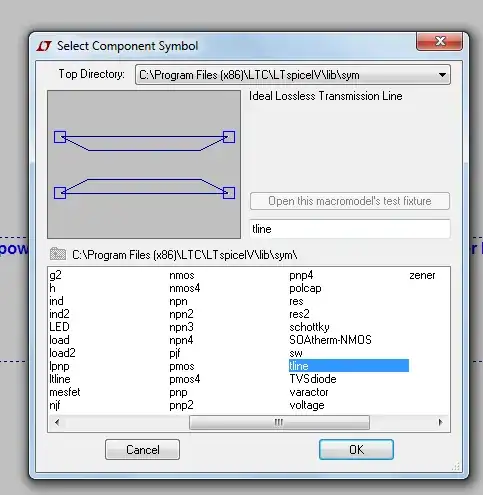This screenshot has width=483, height=495.
Task: Click the parent folder icon beside path
Action: coord(58,254)
